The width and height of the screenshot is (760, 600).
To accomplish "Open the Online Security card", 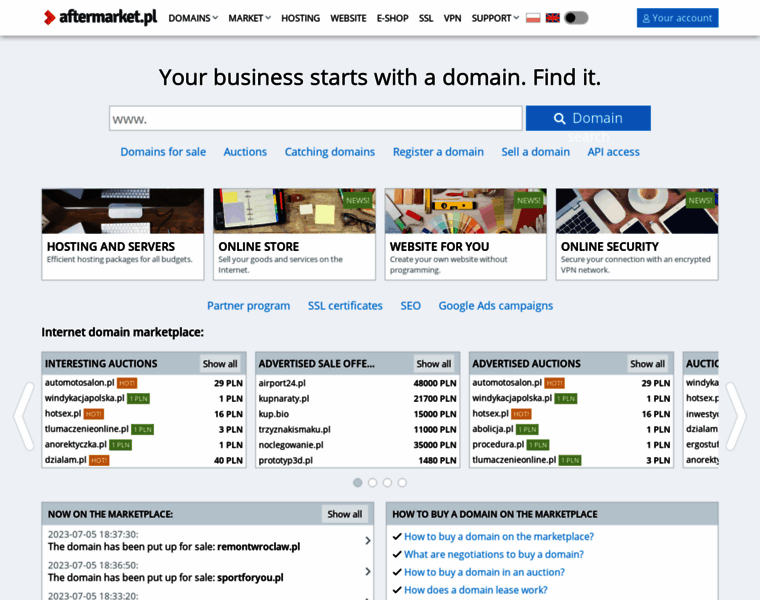I will tap(637, 234).
